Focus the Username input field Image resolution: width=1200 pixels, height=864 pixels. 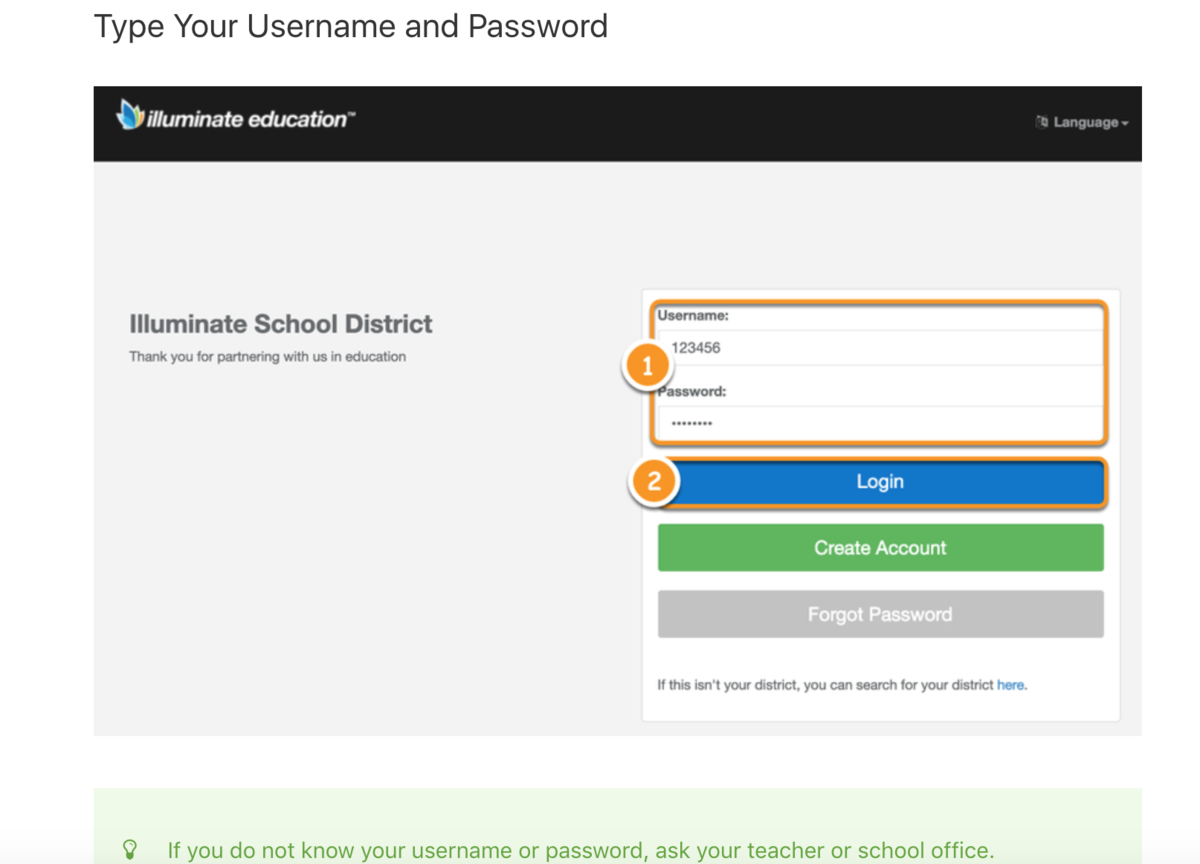click(880, 348)
